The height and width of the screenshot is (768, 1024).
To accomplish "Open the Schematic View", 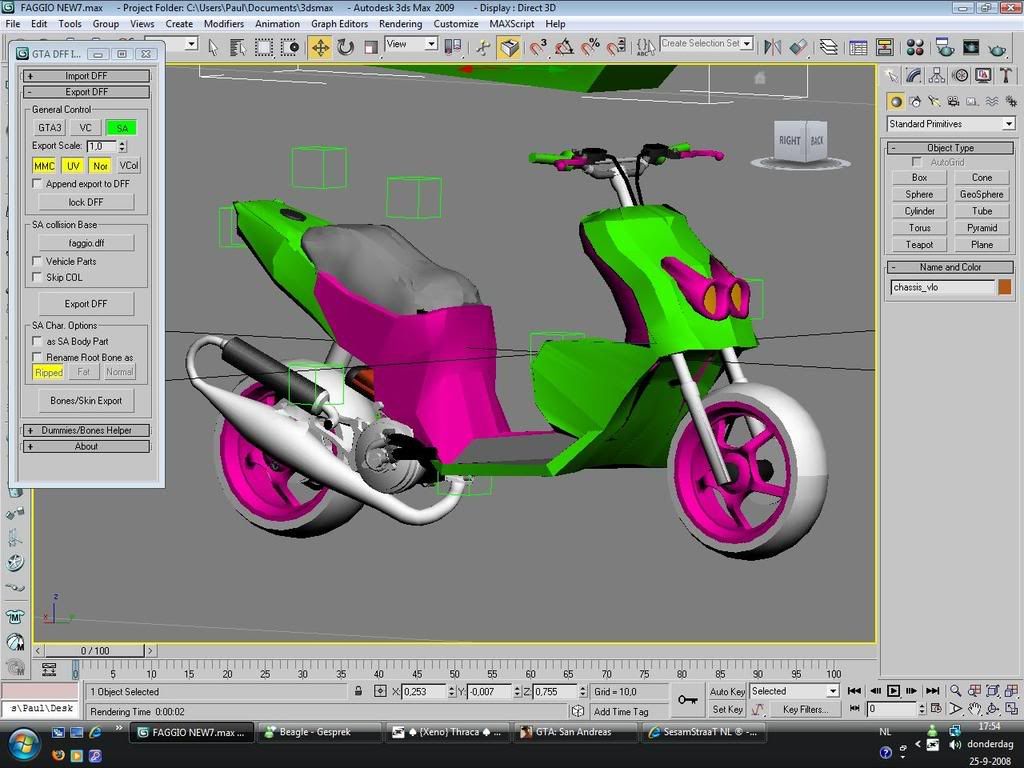I will (x=885, y=47).
